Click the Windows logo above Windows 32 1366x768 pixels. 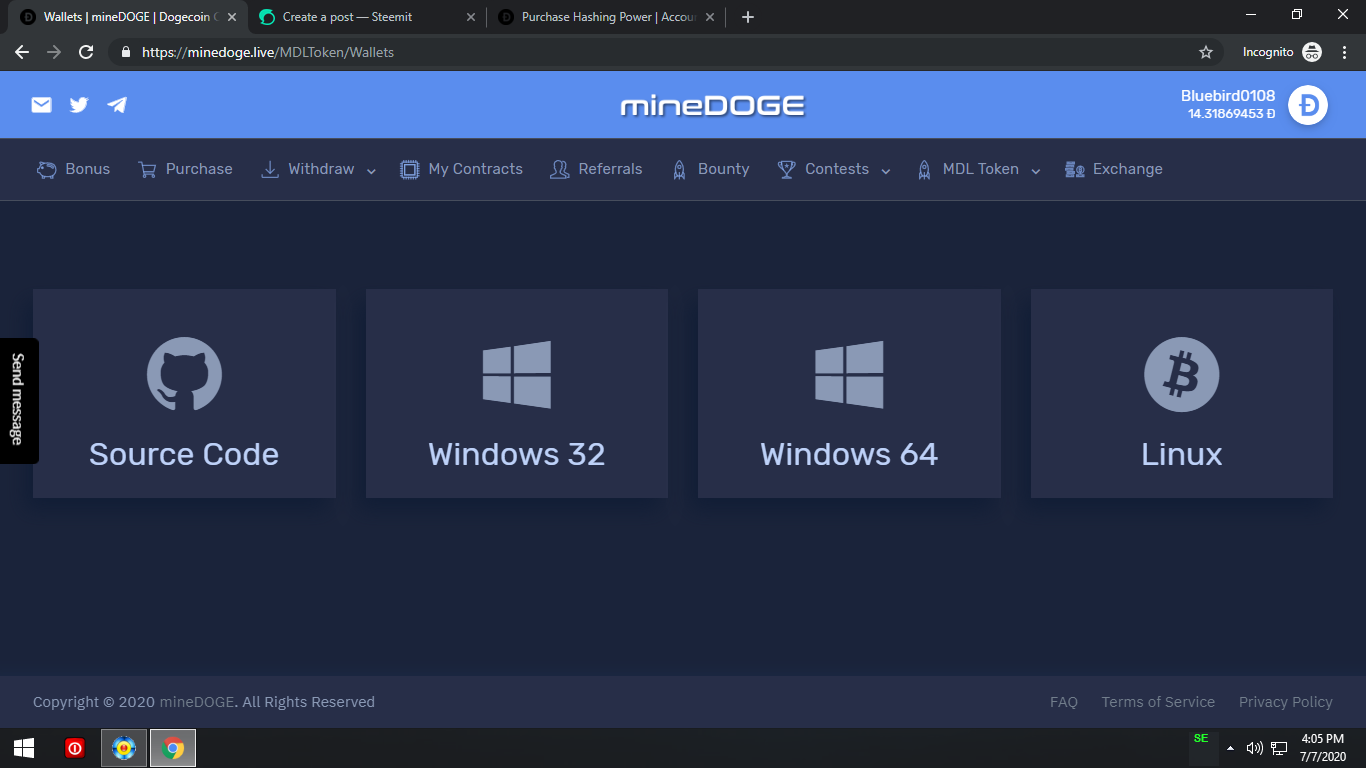517,375
